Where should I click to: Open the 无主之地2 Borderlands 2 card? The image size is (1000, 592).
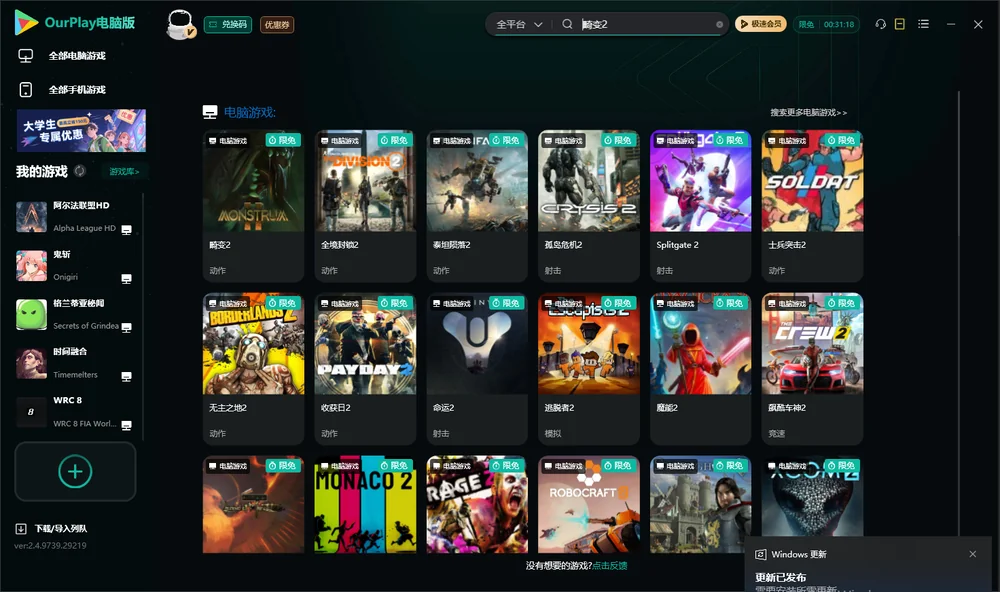point(253,369)
